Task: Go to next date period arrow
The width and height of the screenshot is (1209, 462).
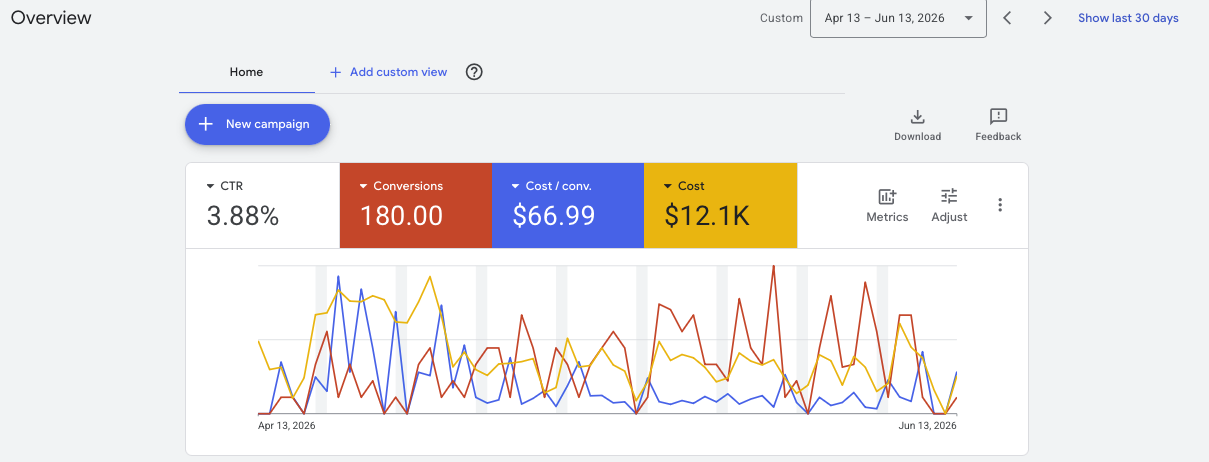Action: tap(1047, 18)
